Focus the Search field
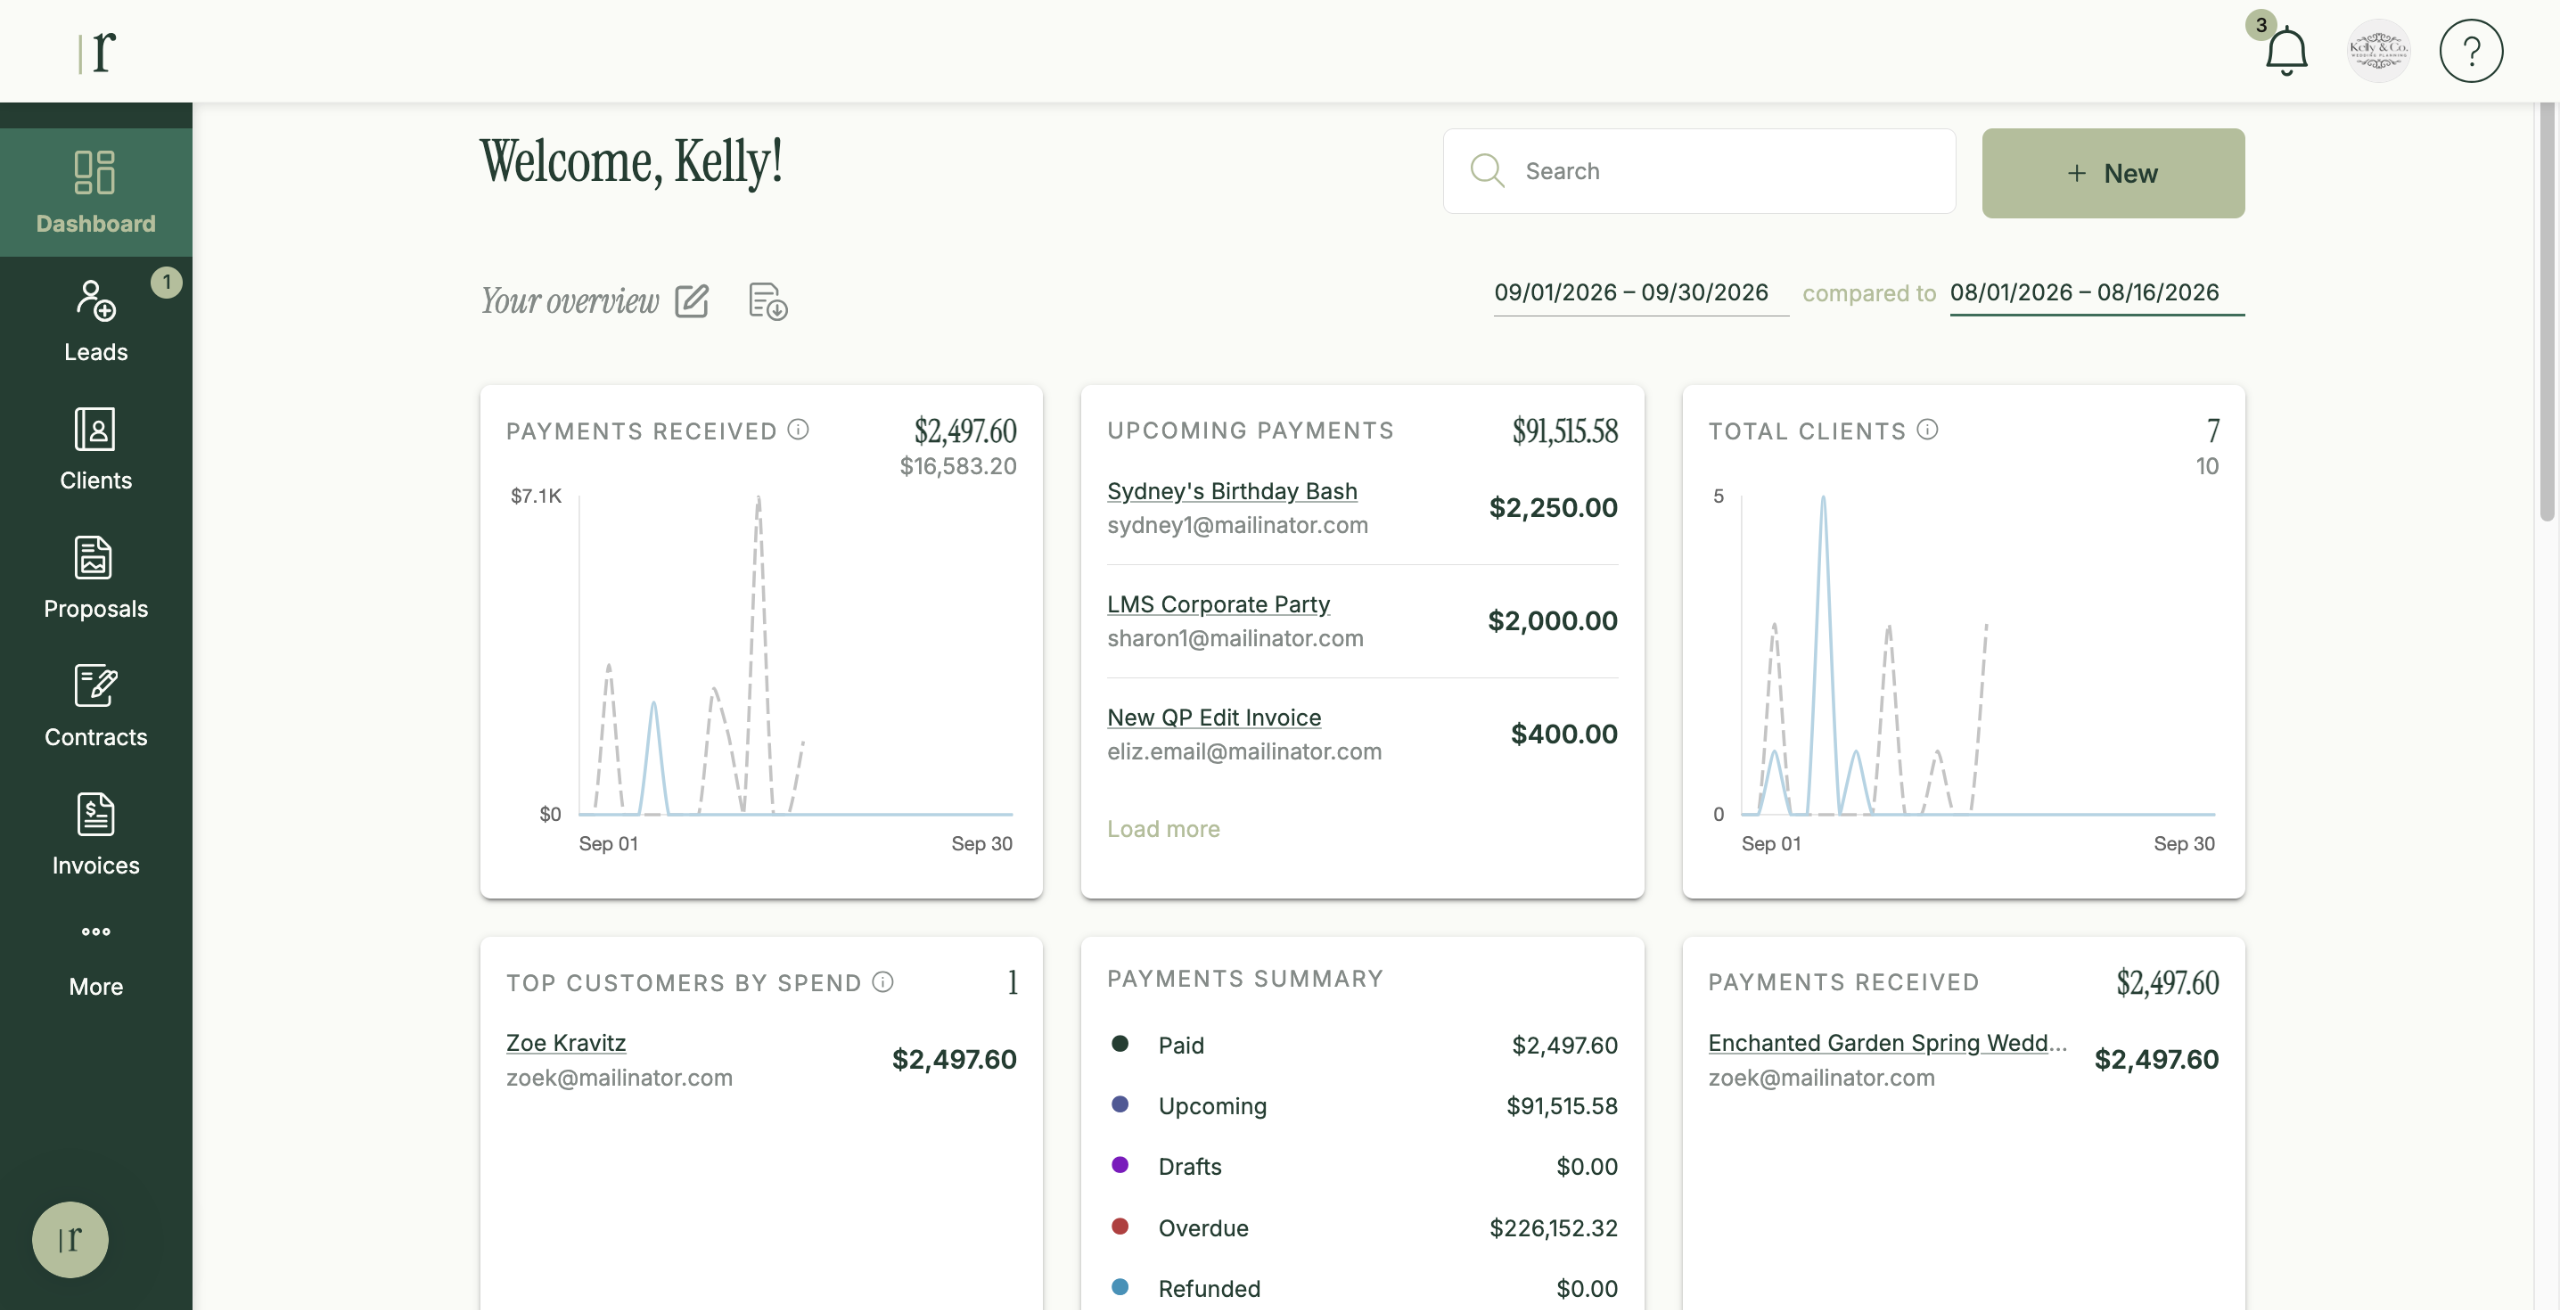 1699,171
